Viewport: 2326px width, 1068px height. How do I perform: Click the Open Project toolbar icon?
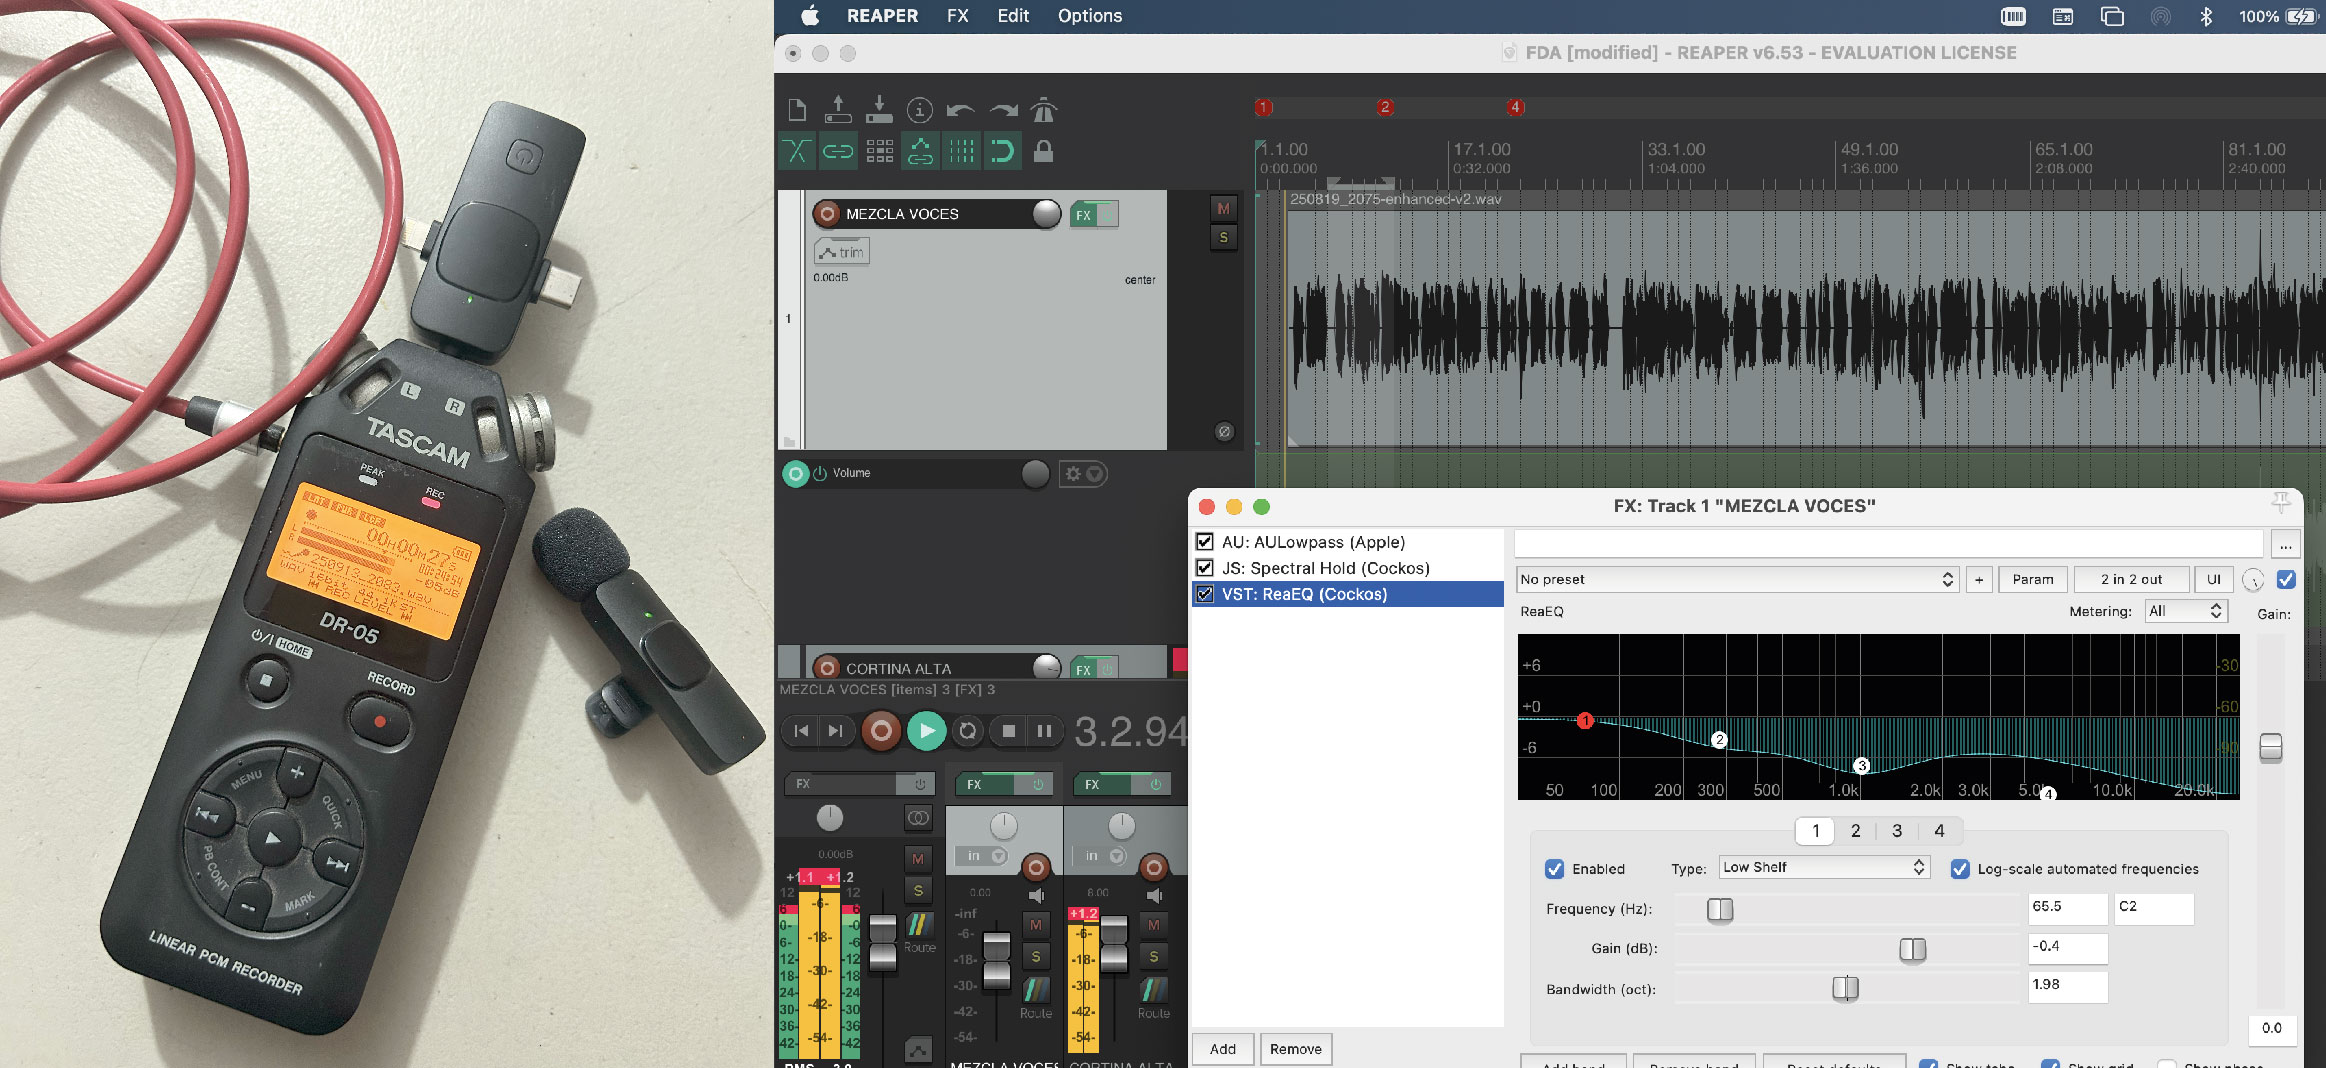point(838,110)
